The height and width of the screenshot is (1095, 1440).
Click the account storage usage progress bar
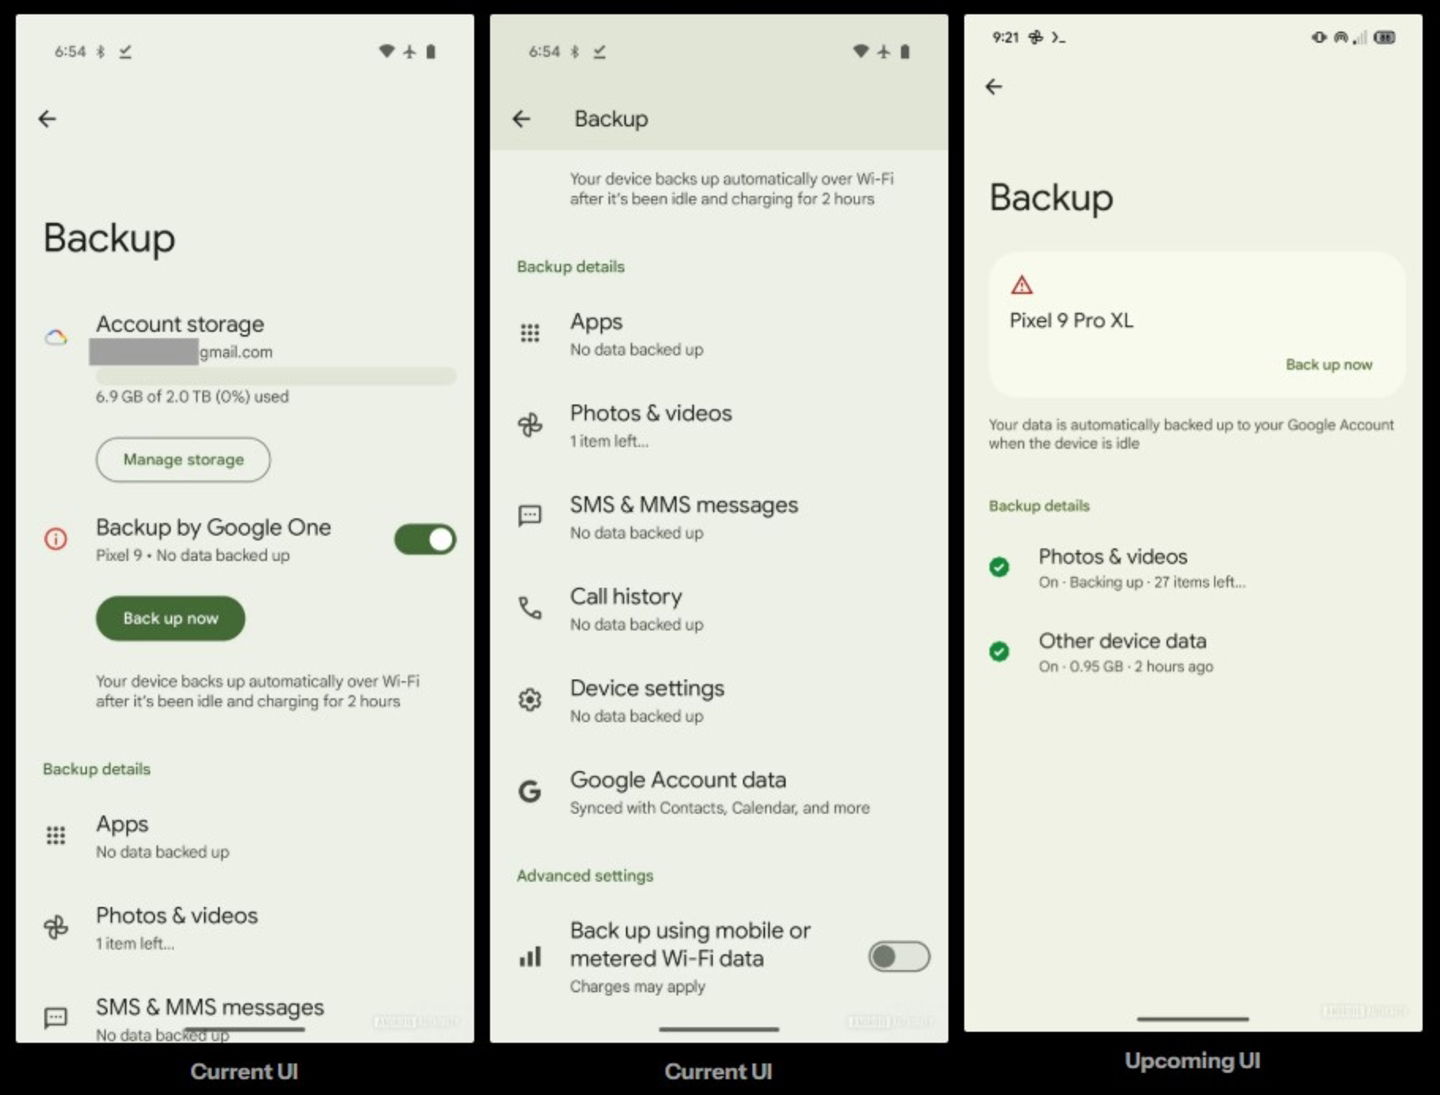pyautogui.click(x=275, y=376)
